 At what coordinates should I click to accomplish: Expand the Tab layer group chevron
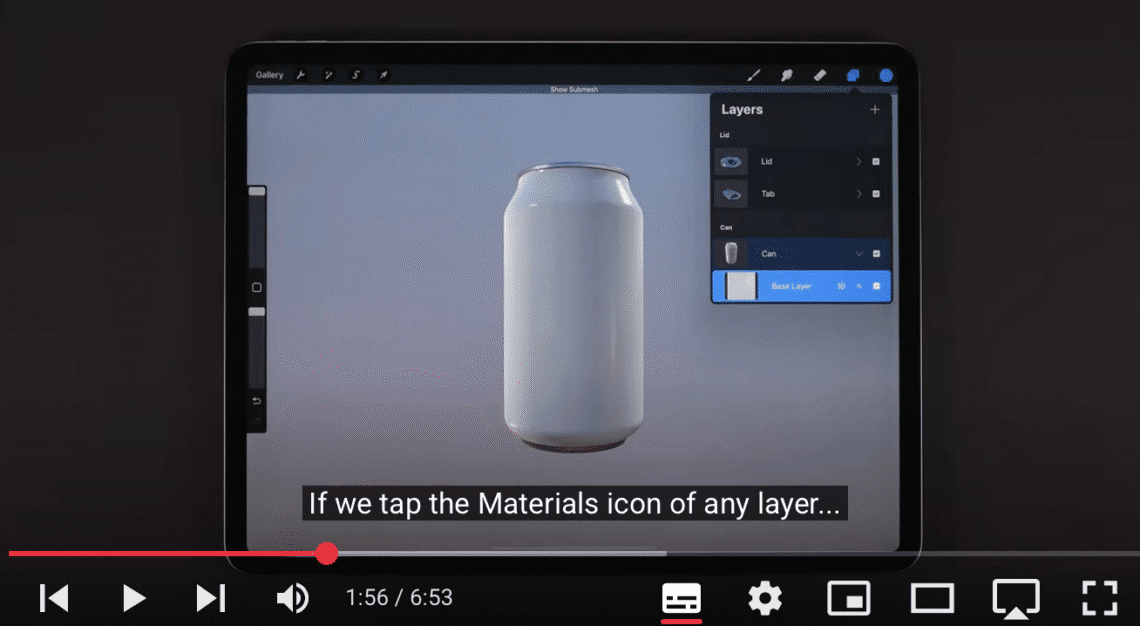click(x=859, y=194)
